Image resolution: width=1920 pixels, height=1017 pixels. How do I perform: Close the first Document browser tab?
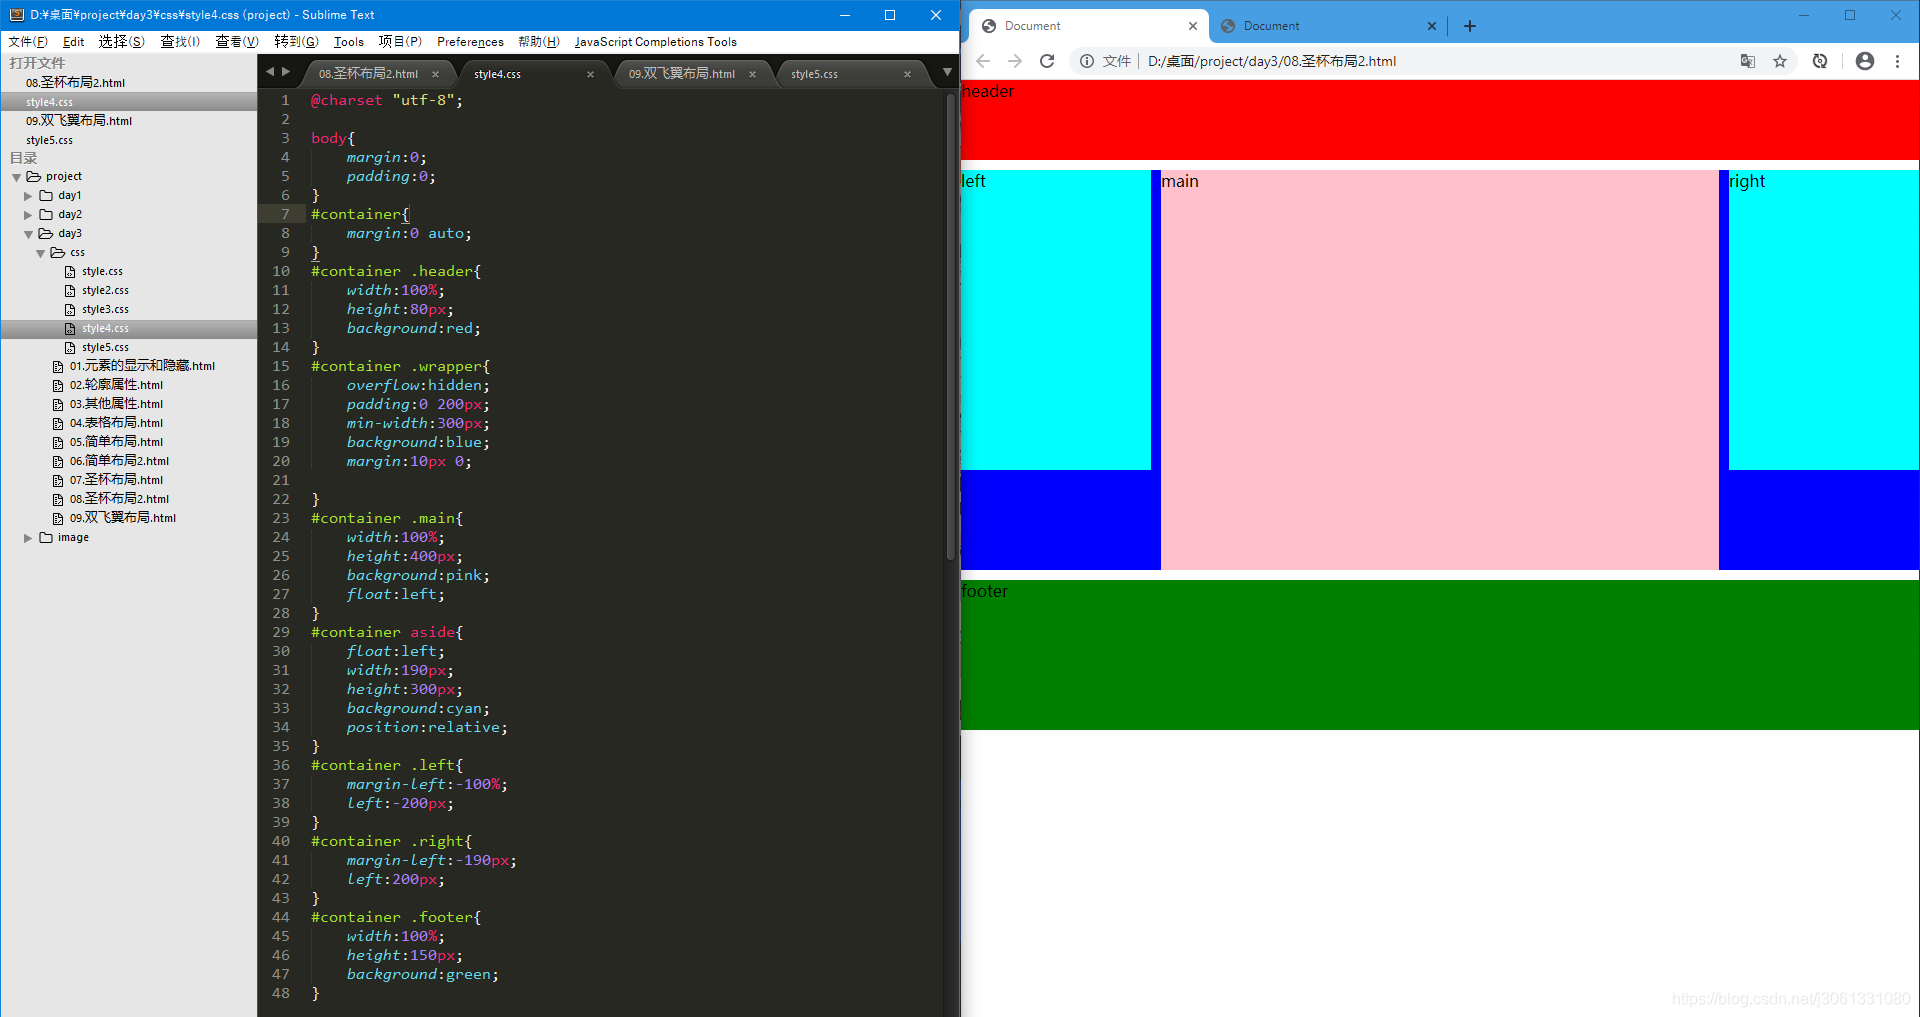1193,26
